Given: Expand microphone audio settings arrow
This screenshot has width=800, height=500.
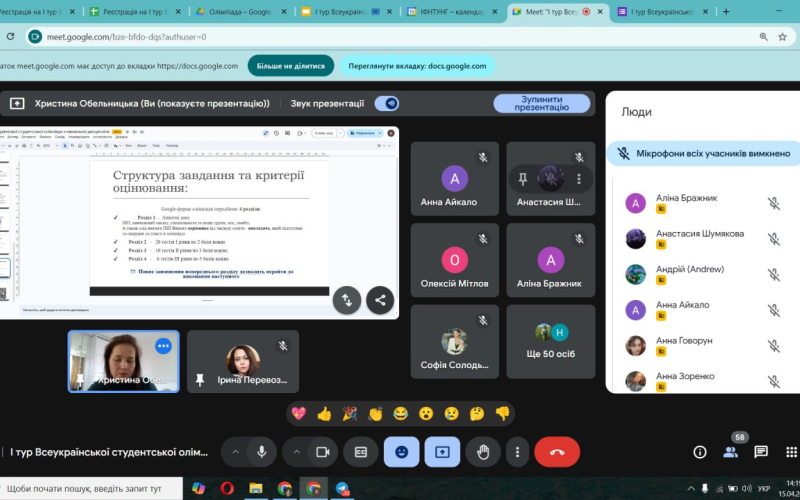Looking at the screenshot, I should coord(236,452).
